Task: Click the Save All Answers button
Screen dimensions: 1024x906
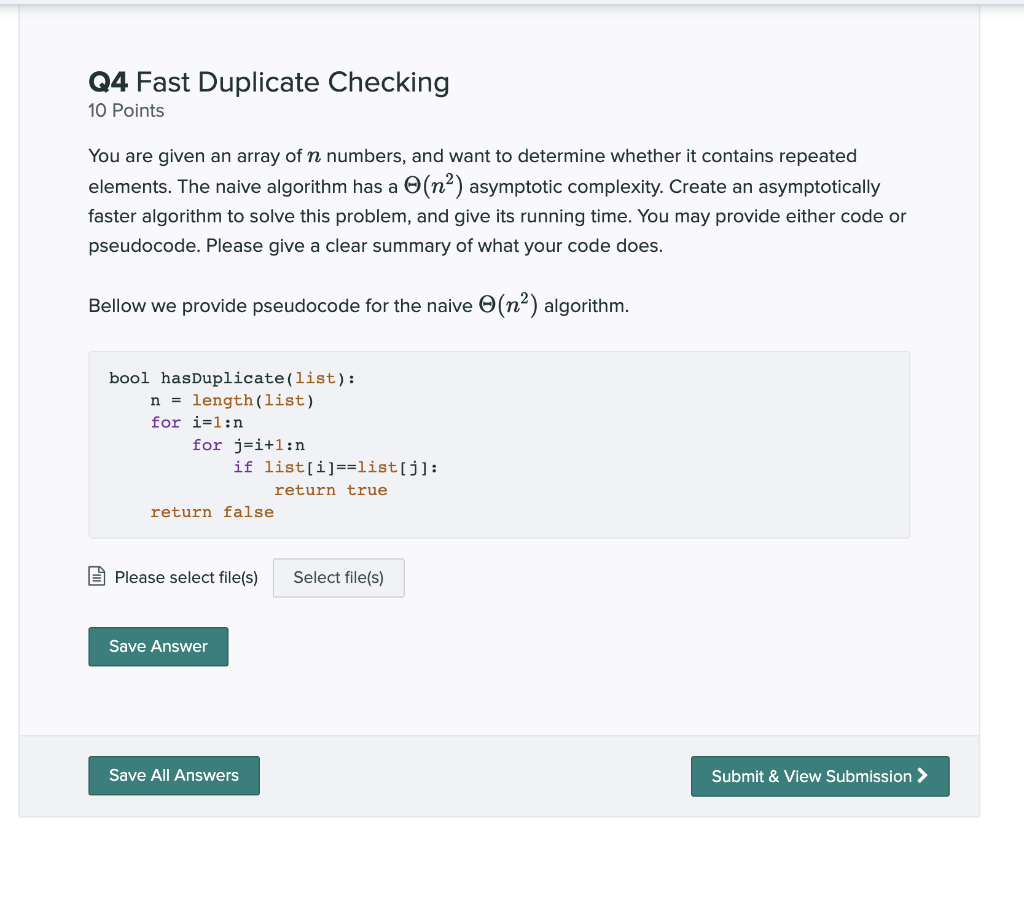Action: (173, 775)
